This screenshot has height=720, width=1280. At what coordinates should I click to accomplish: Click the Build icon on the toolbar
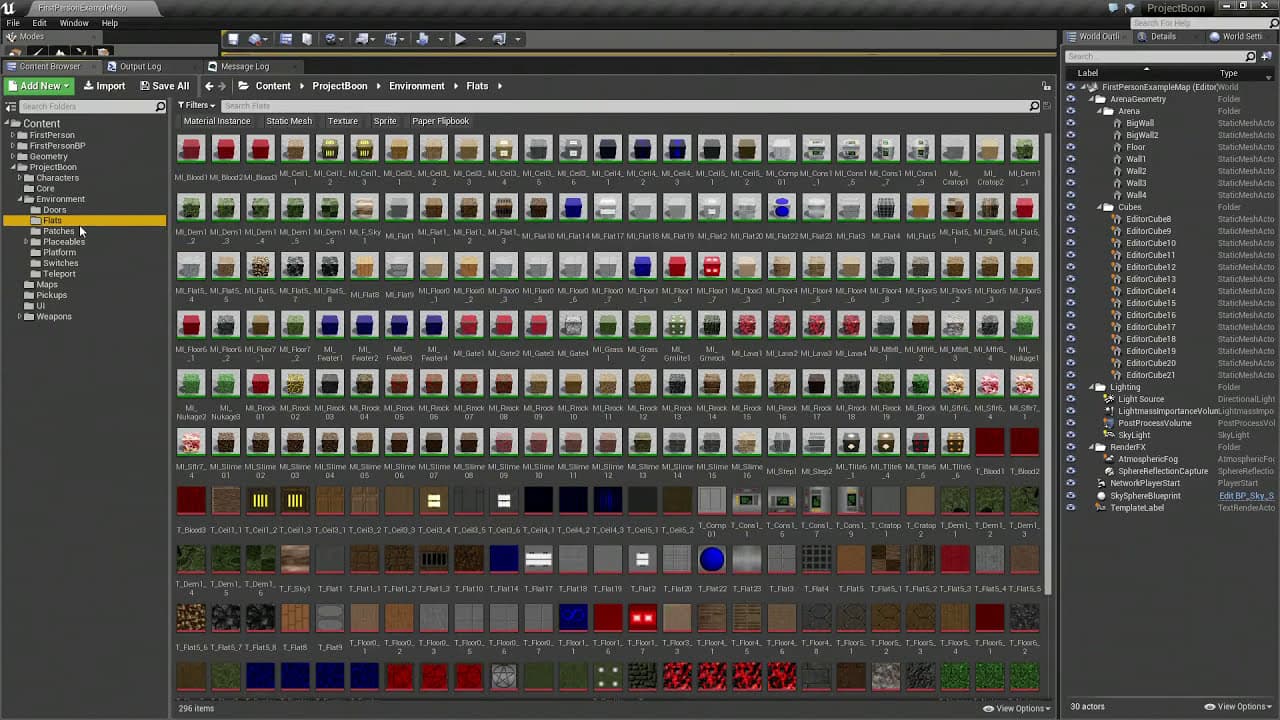point(423,38)
